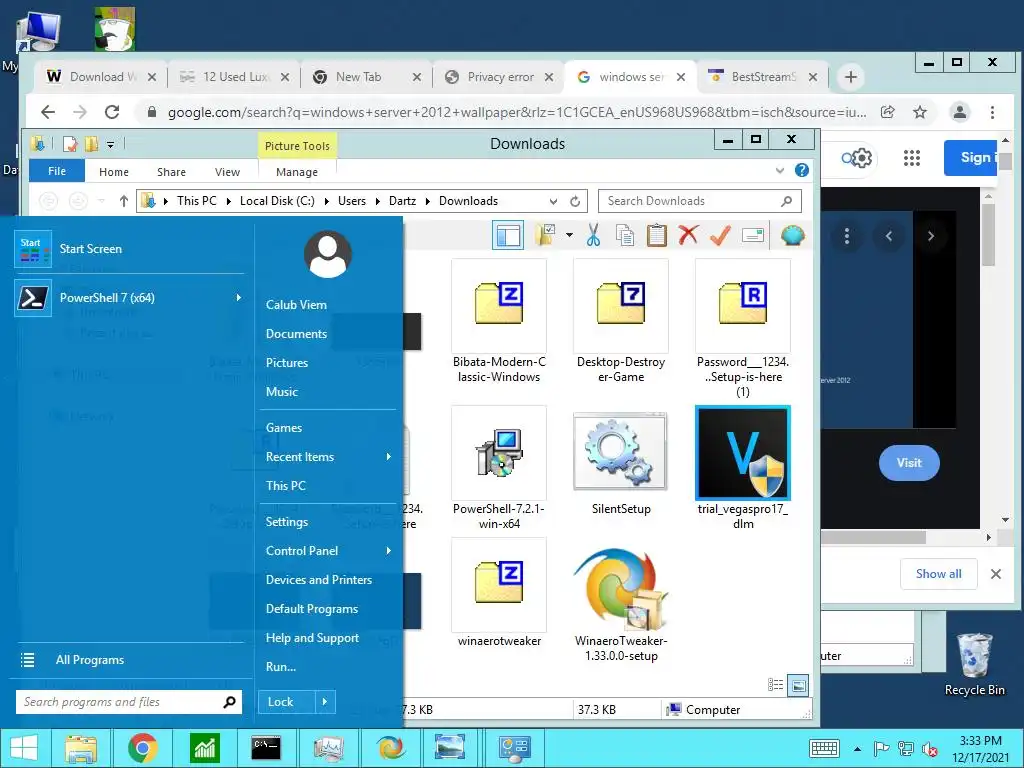Switch to details view icon at bottom right

(775, 685)
